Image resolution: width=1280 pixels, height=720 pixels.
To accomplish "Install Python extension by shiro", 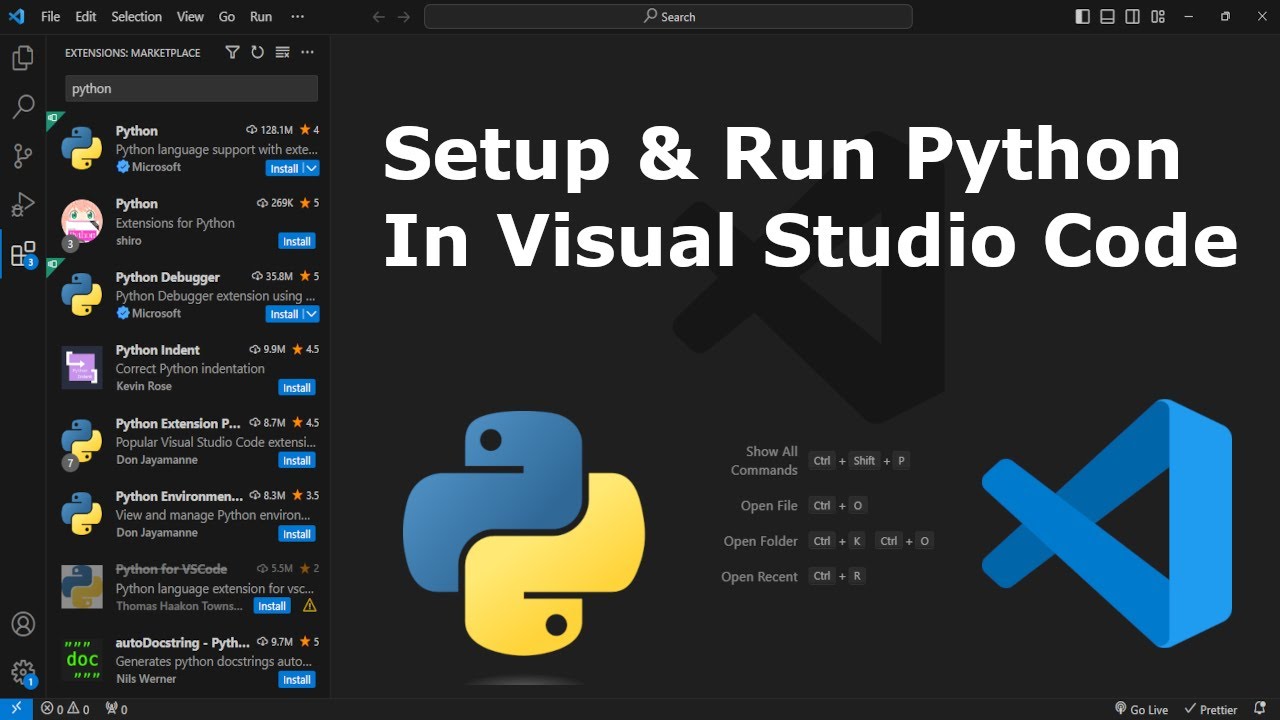I will pos(297,241).
